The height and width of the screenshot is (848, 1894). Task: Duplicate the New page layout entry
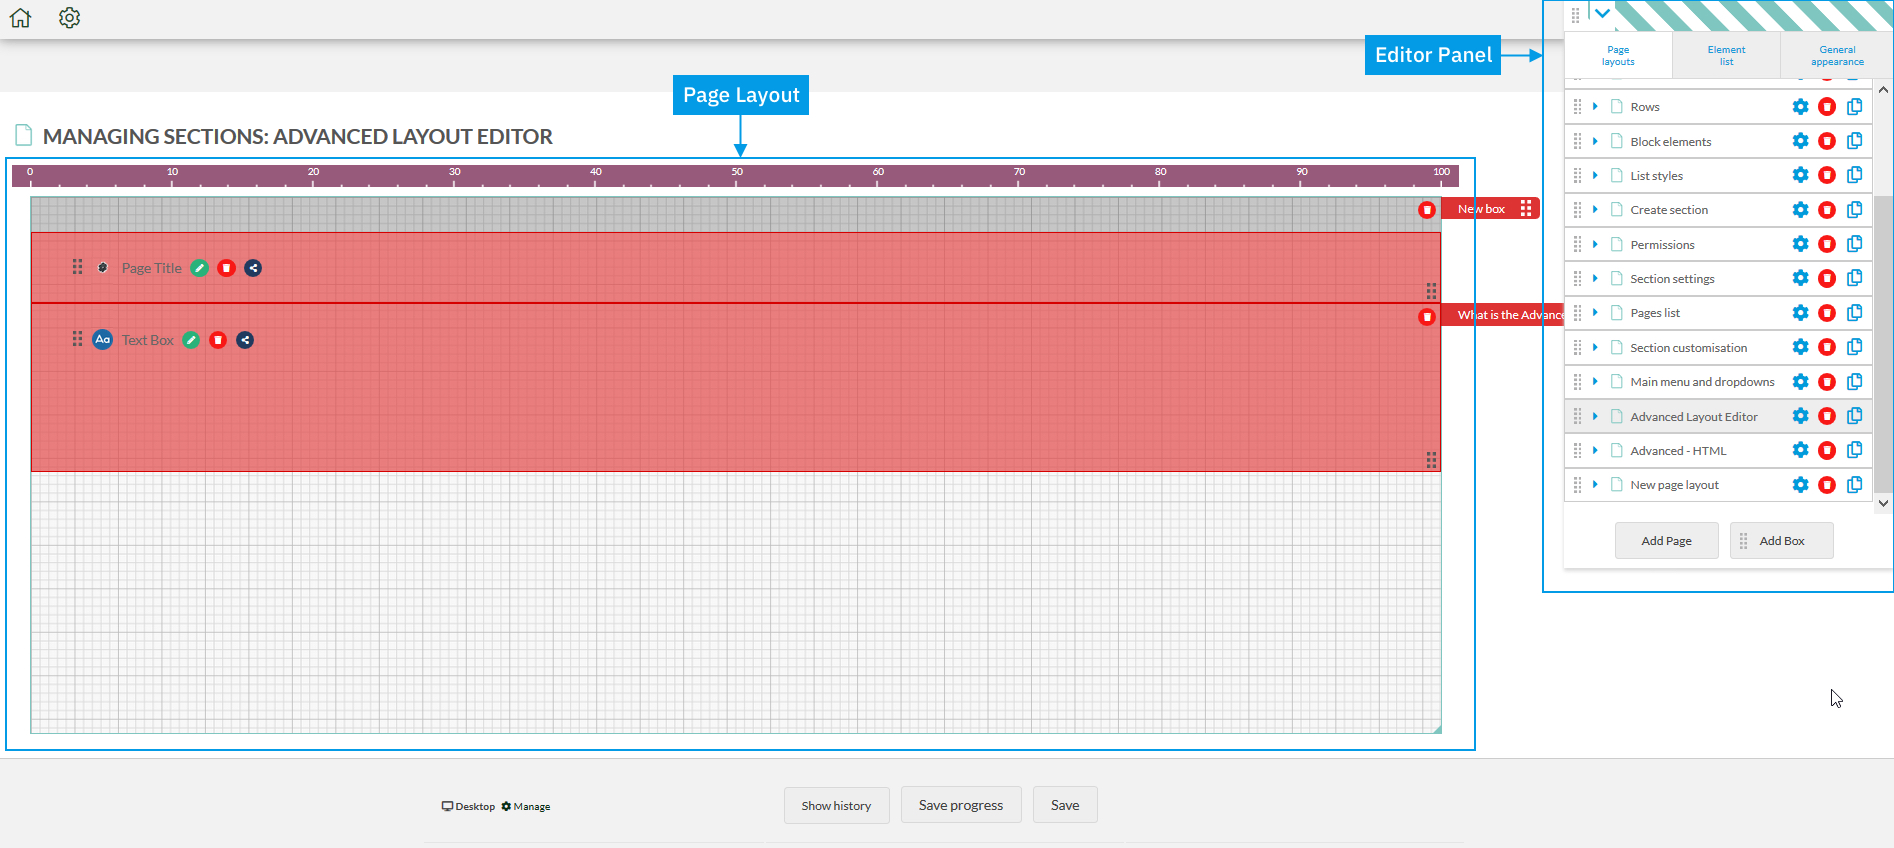tap(1854, 485)
